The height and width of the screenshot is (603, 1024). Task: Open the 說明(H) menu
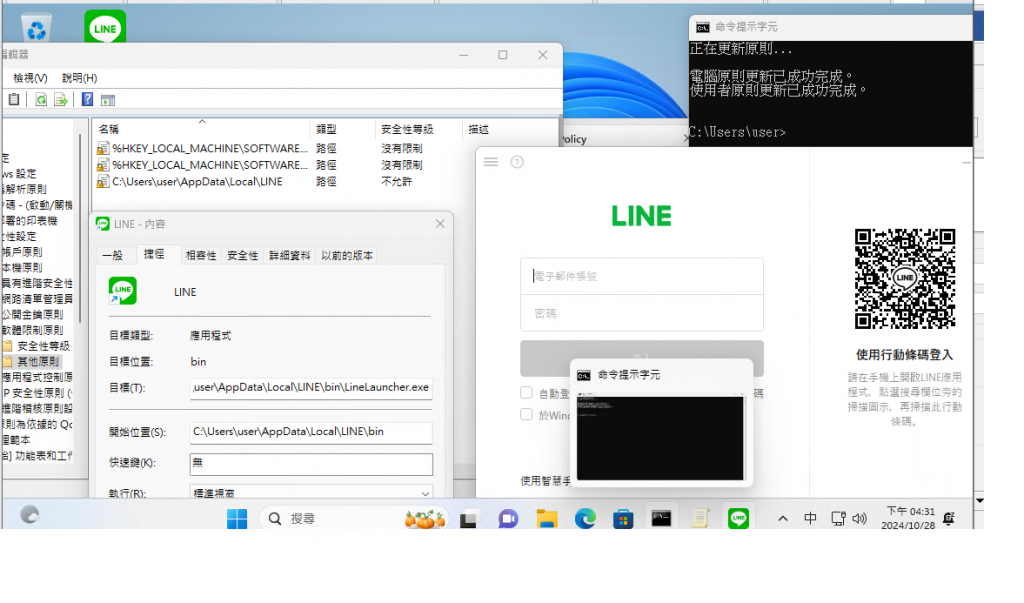79,78
